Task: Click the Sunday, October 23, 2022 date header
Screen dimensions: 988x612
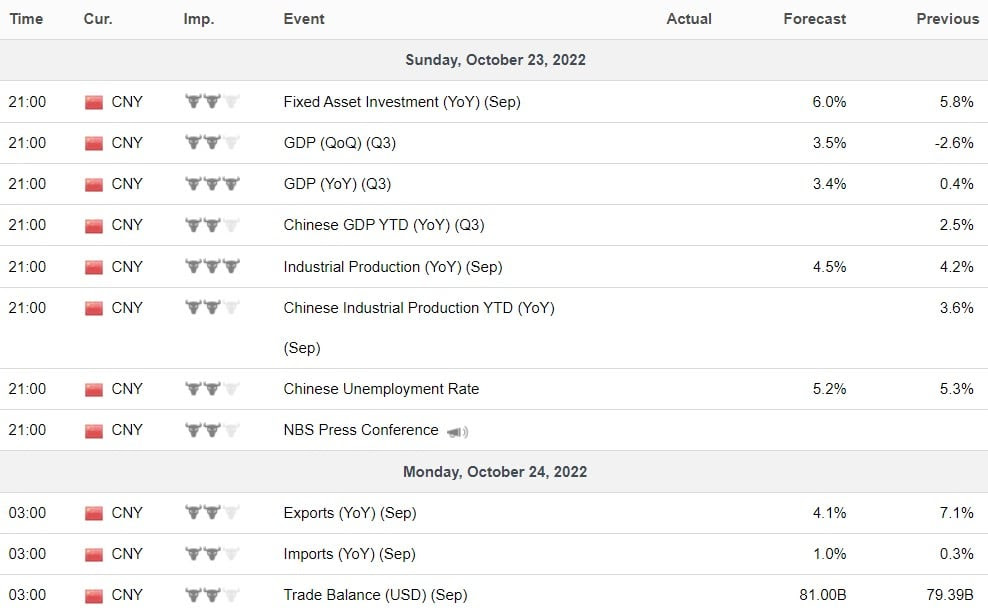Action: (495, 60)
